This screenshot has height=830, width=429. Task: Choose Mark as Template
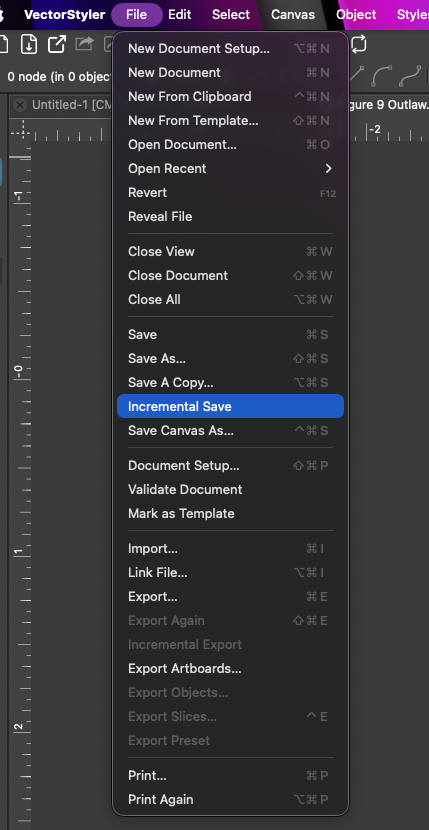pos(230,513)
